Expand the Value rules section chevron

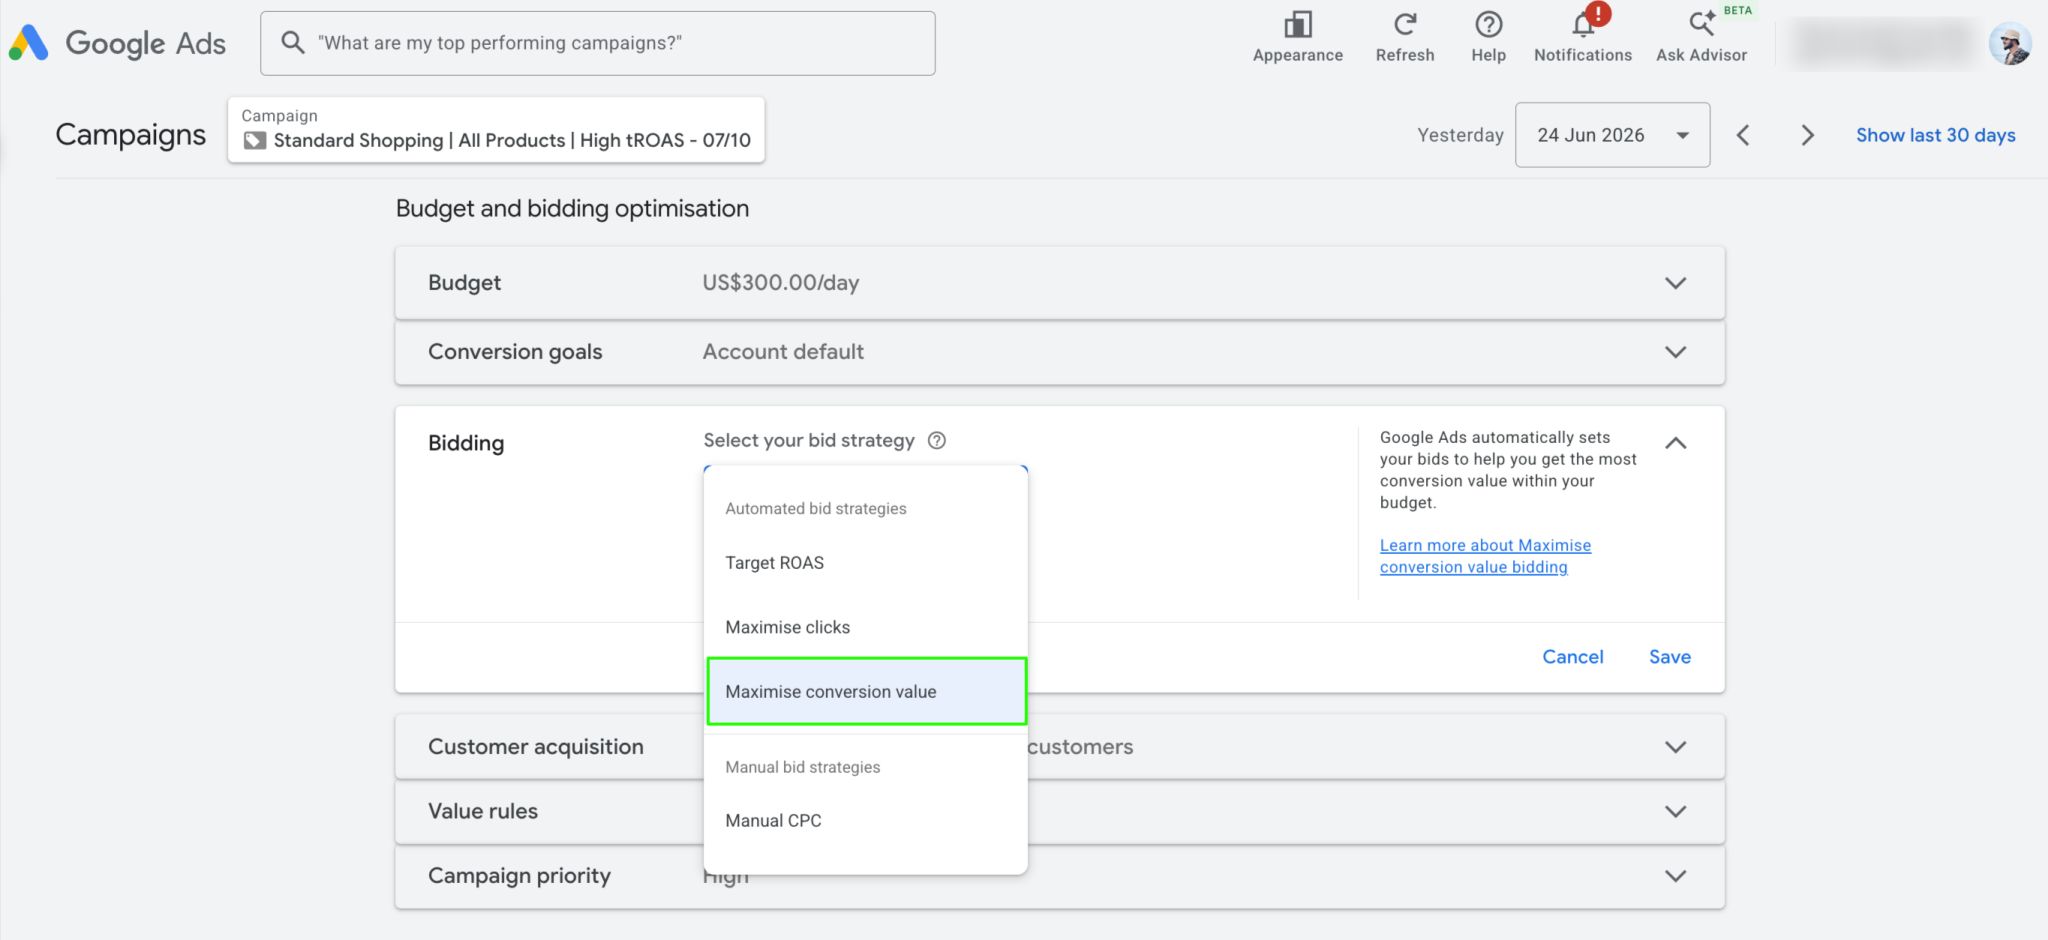1676,811
